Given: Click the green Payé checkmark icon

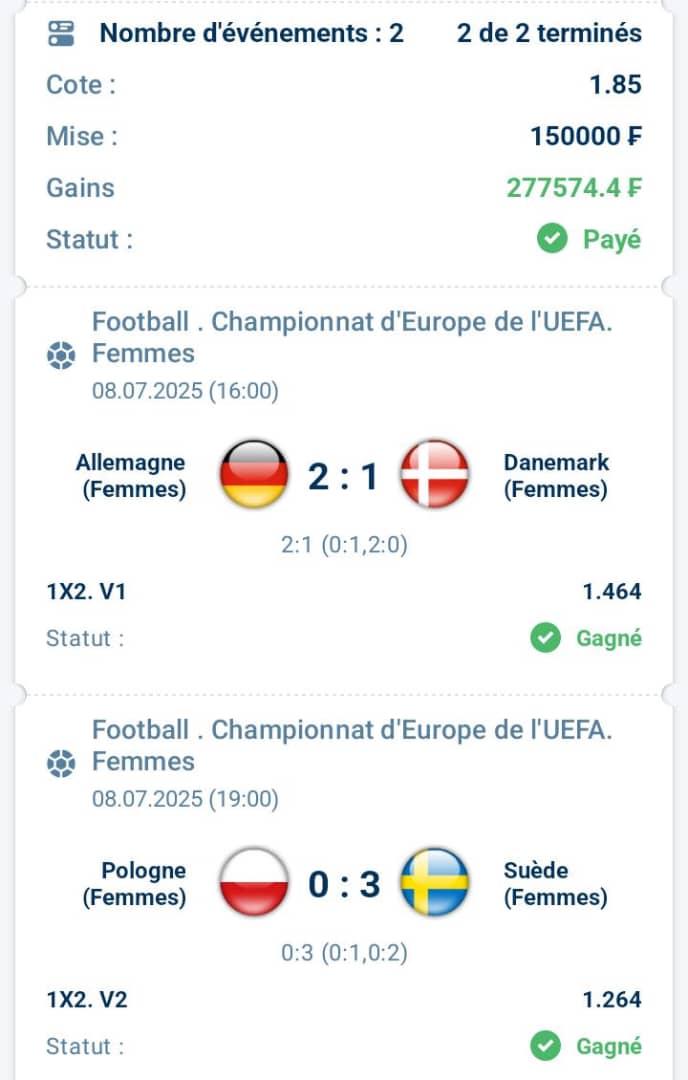Looking at the screenshot, I should (552, 239).
